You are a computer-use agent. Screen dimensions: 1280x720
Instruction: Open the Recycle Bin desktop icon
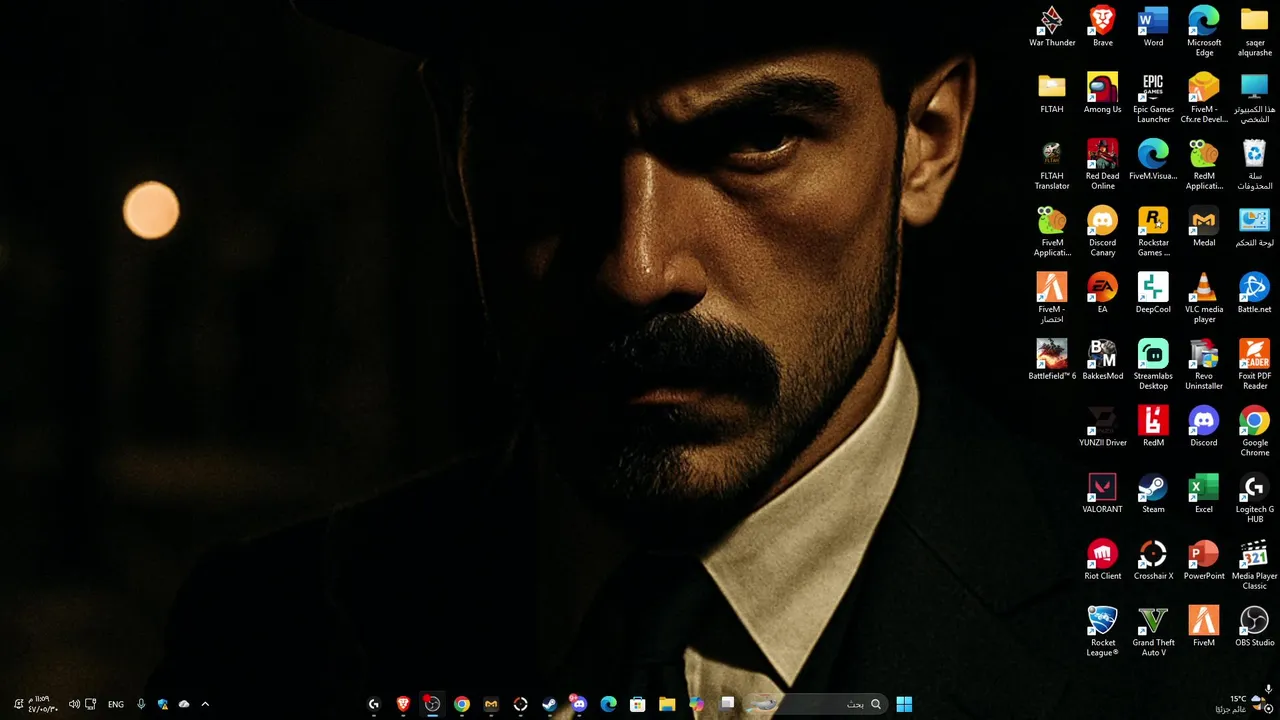(x=1255, y=165)
